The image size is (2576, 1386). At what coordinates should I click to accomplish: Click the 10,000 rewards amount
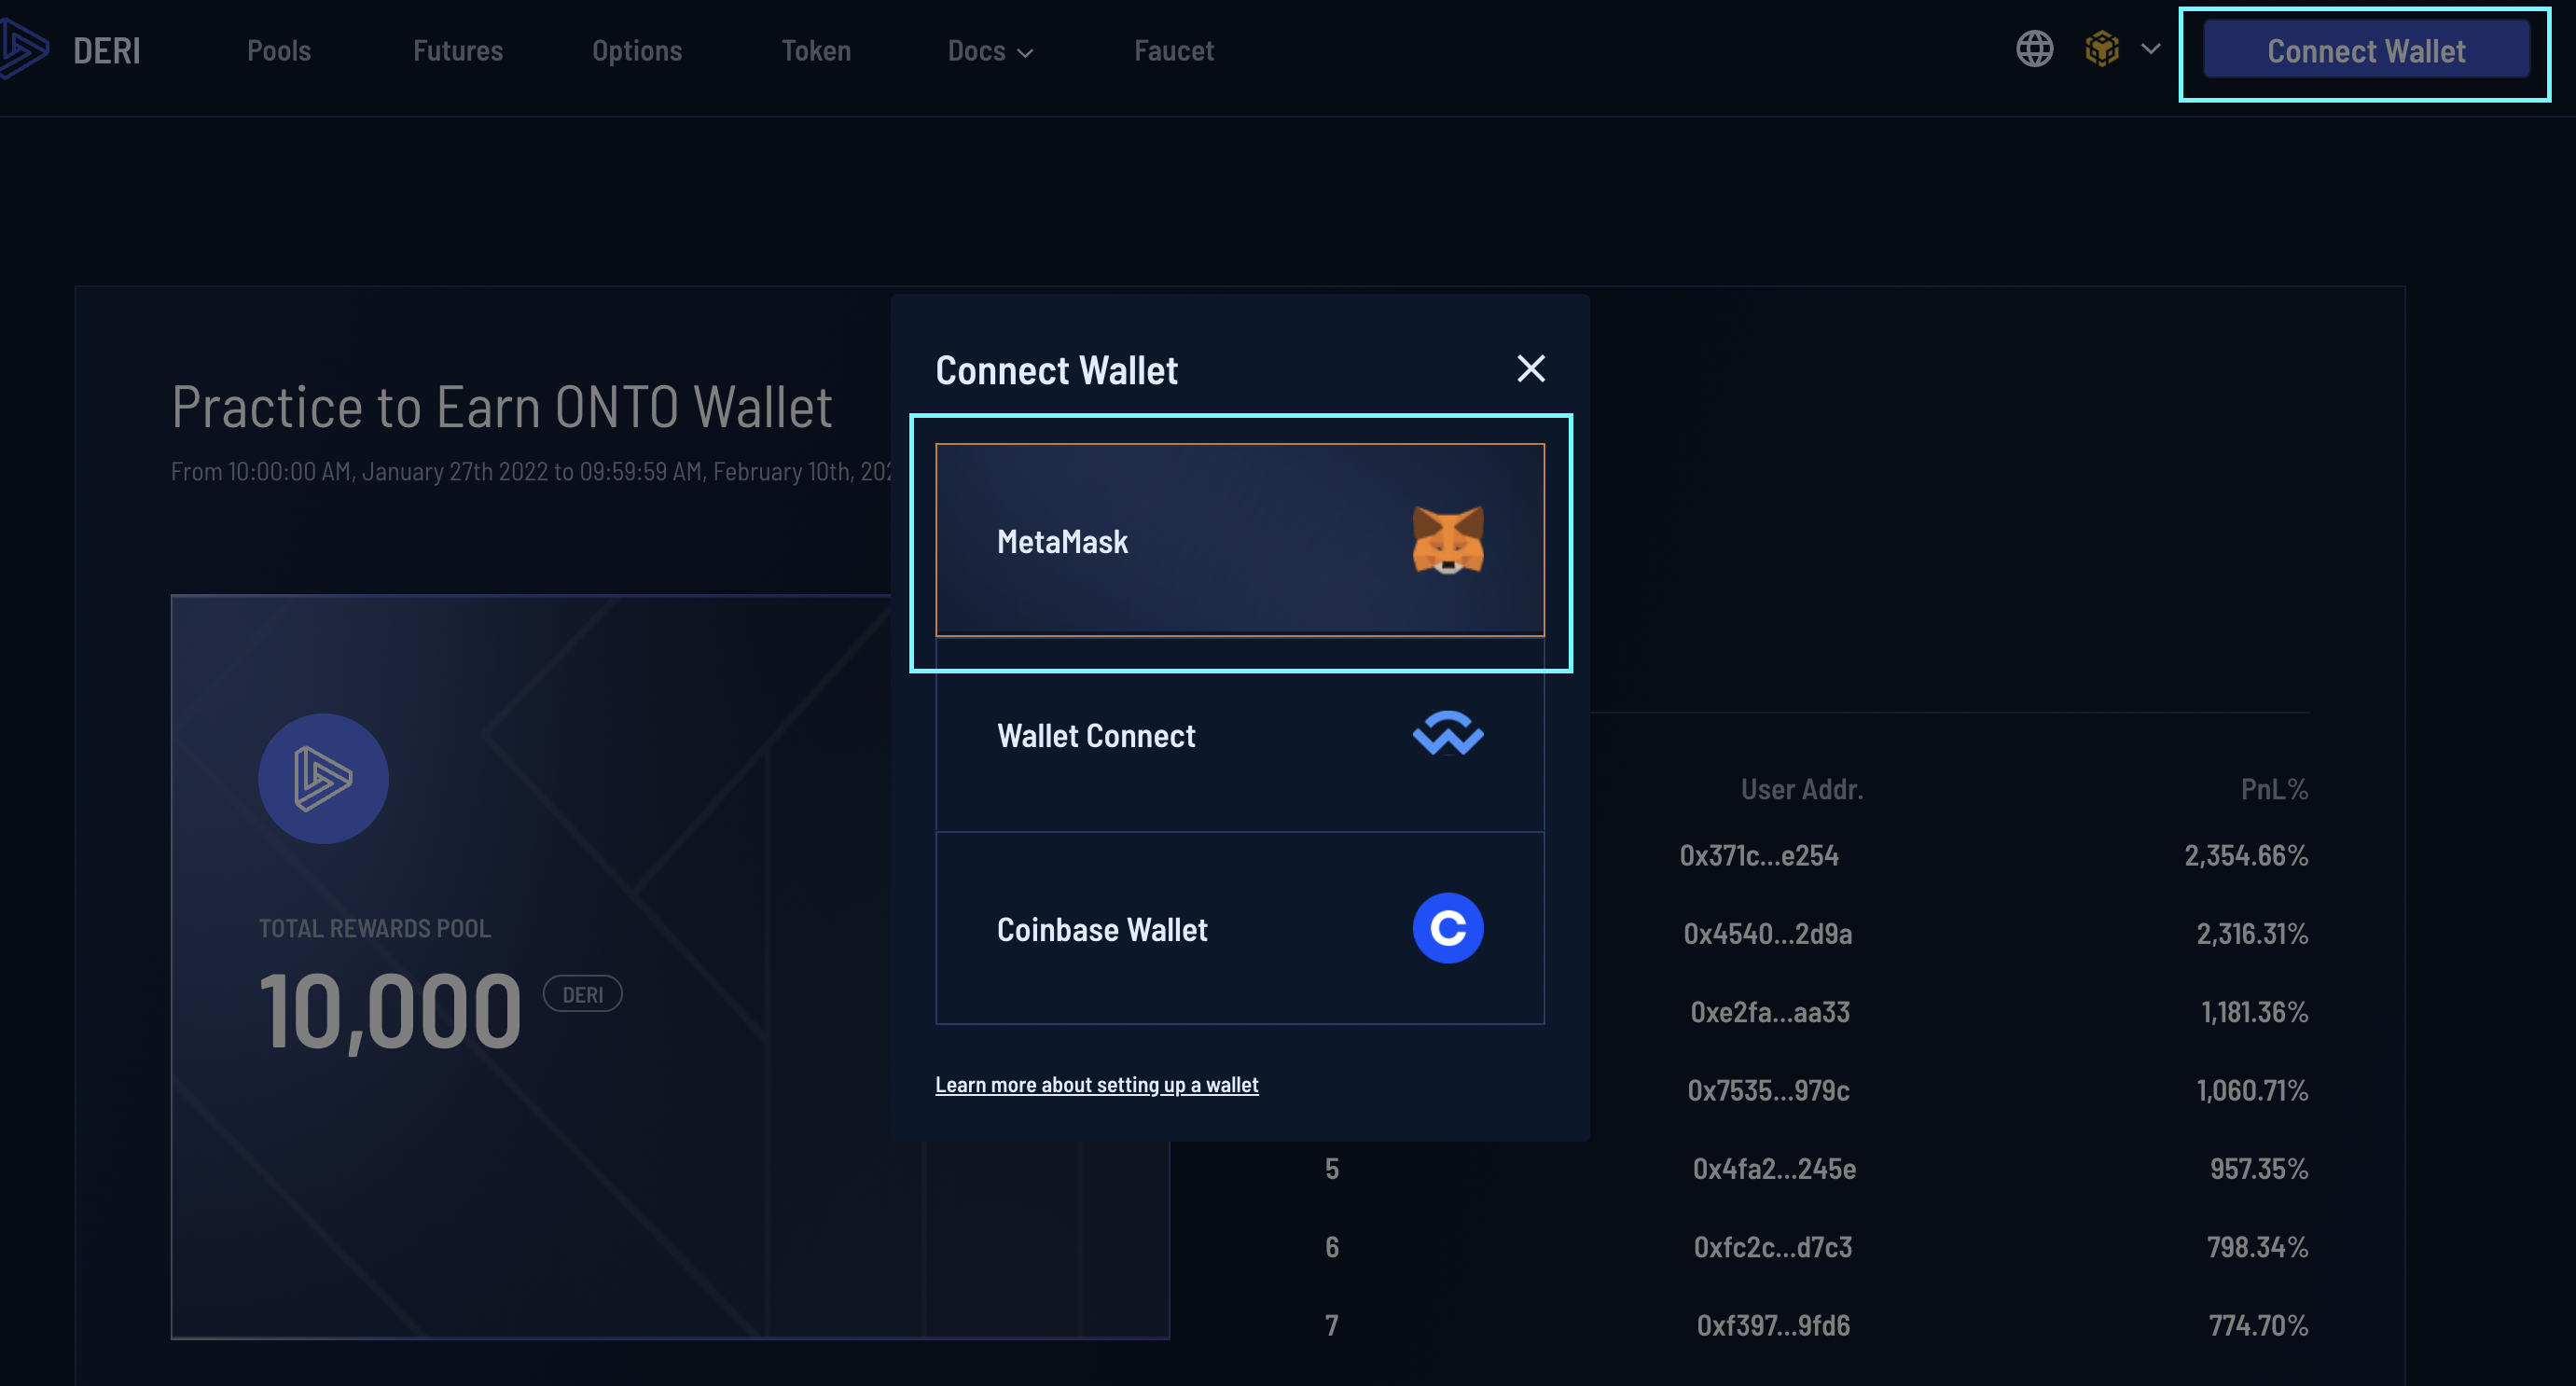(x=390, y=1011)
